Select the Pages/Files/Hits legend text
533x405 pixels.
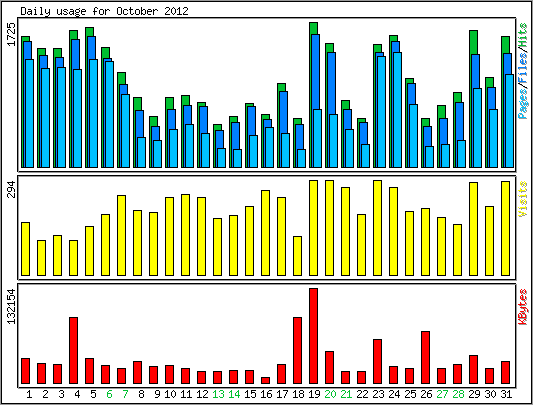[x=523, y=71]
